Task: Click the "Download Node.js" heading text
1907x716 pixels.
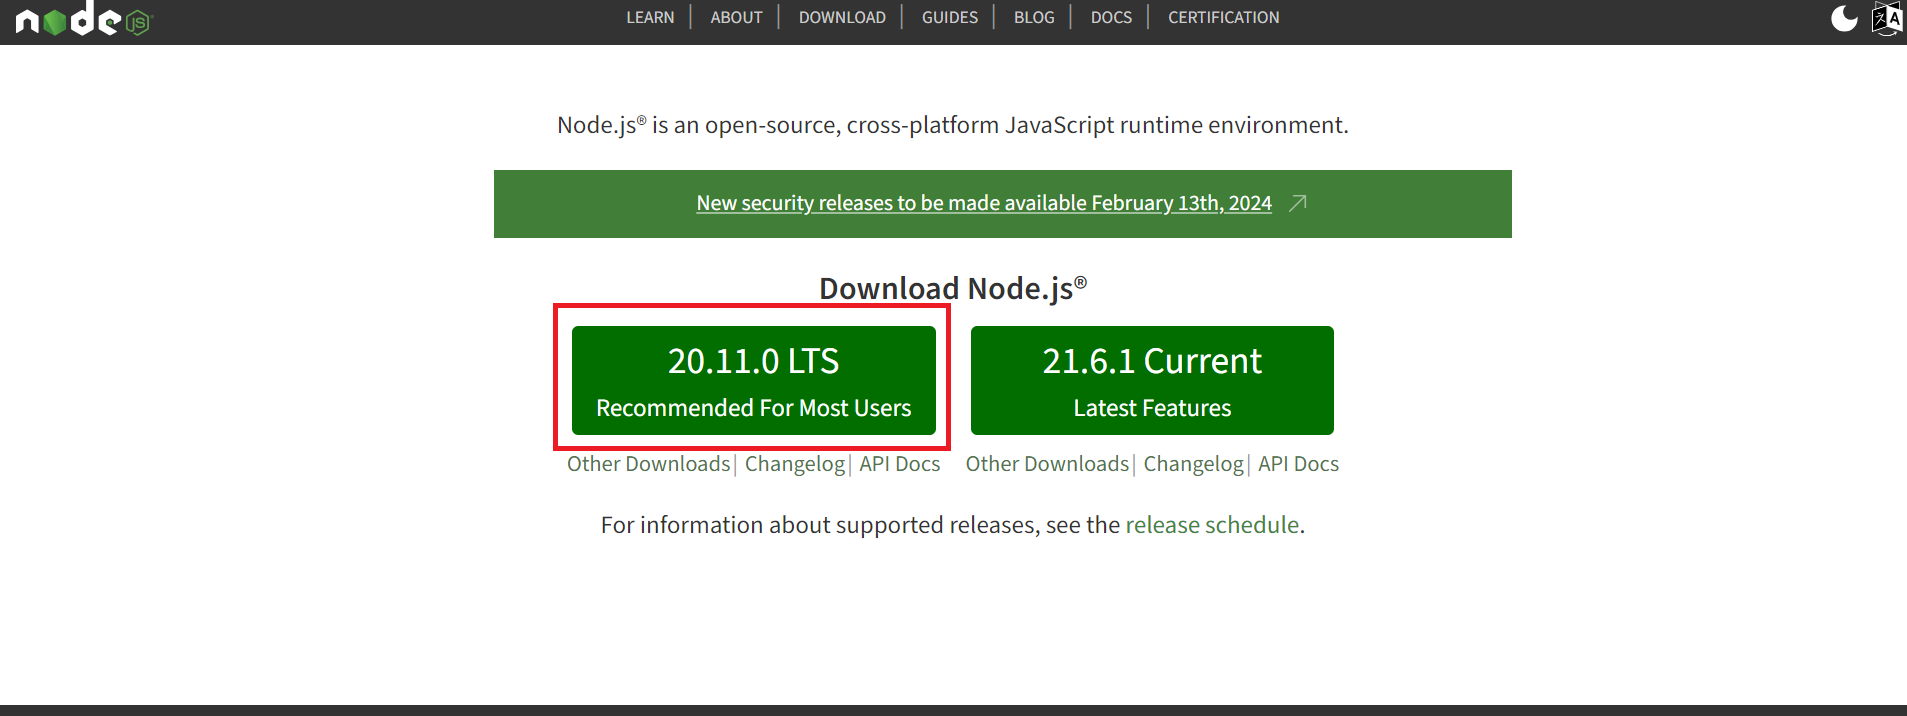Action: coord(953,288)
